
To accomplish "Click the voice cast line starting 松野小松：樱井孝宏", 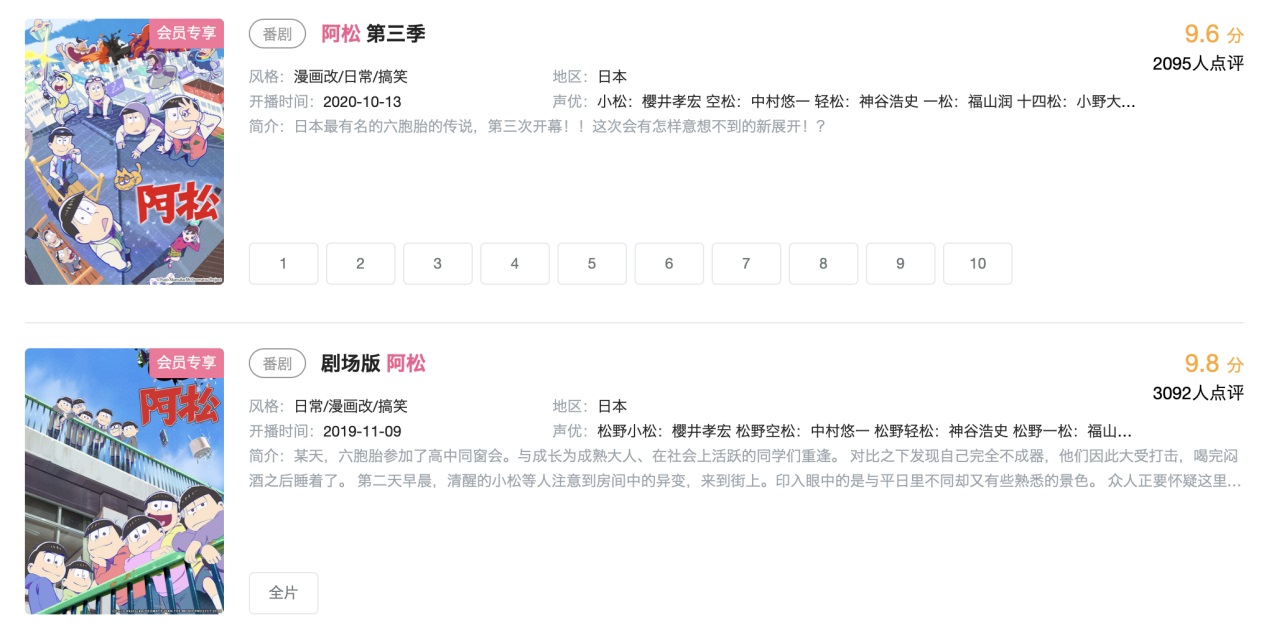I will [865, 432].
